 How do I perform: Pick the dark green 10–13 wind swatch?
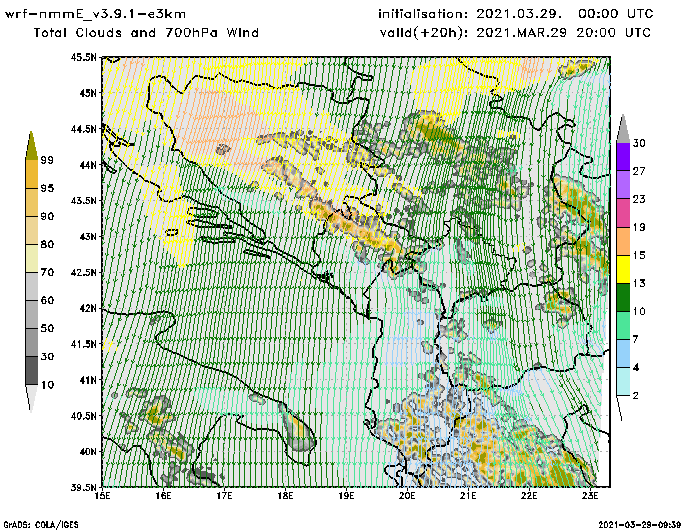pyautogui.click(x=623, y=297)
